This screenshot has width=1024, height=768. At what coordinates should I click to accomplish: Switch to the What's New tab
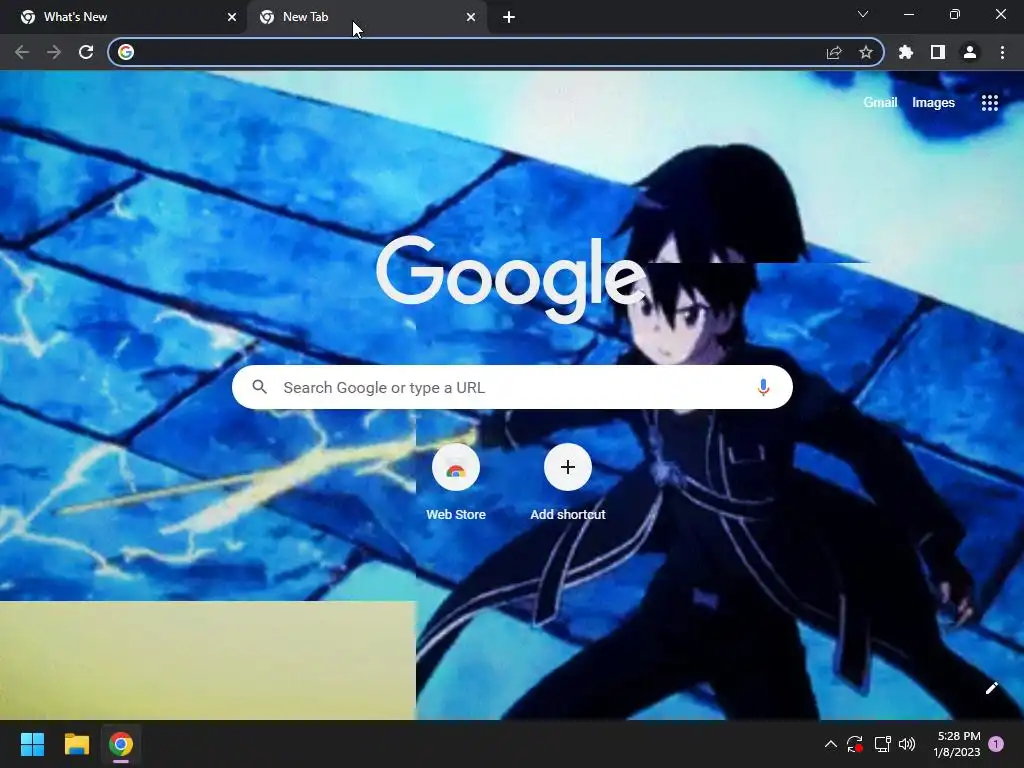pos(124,17)
